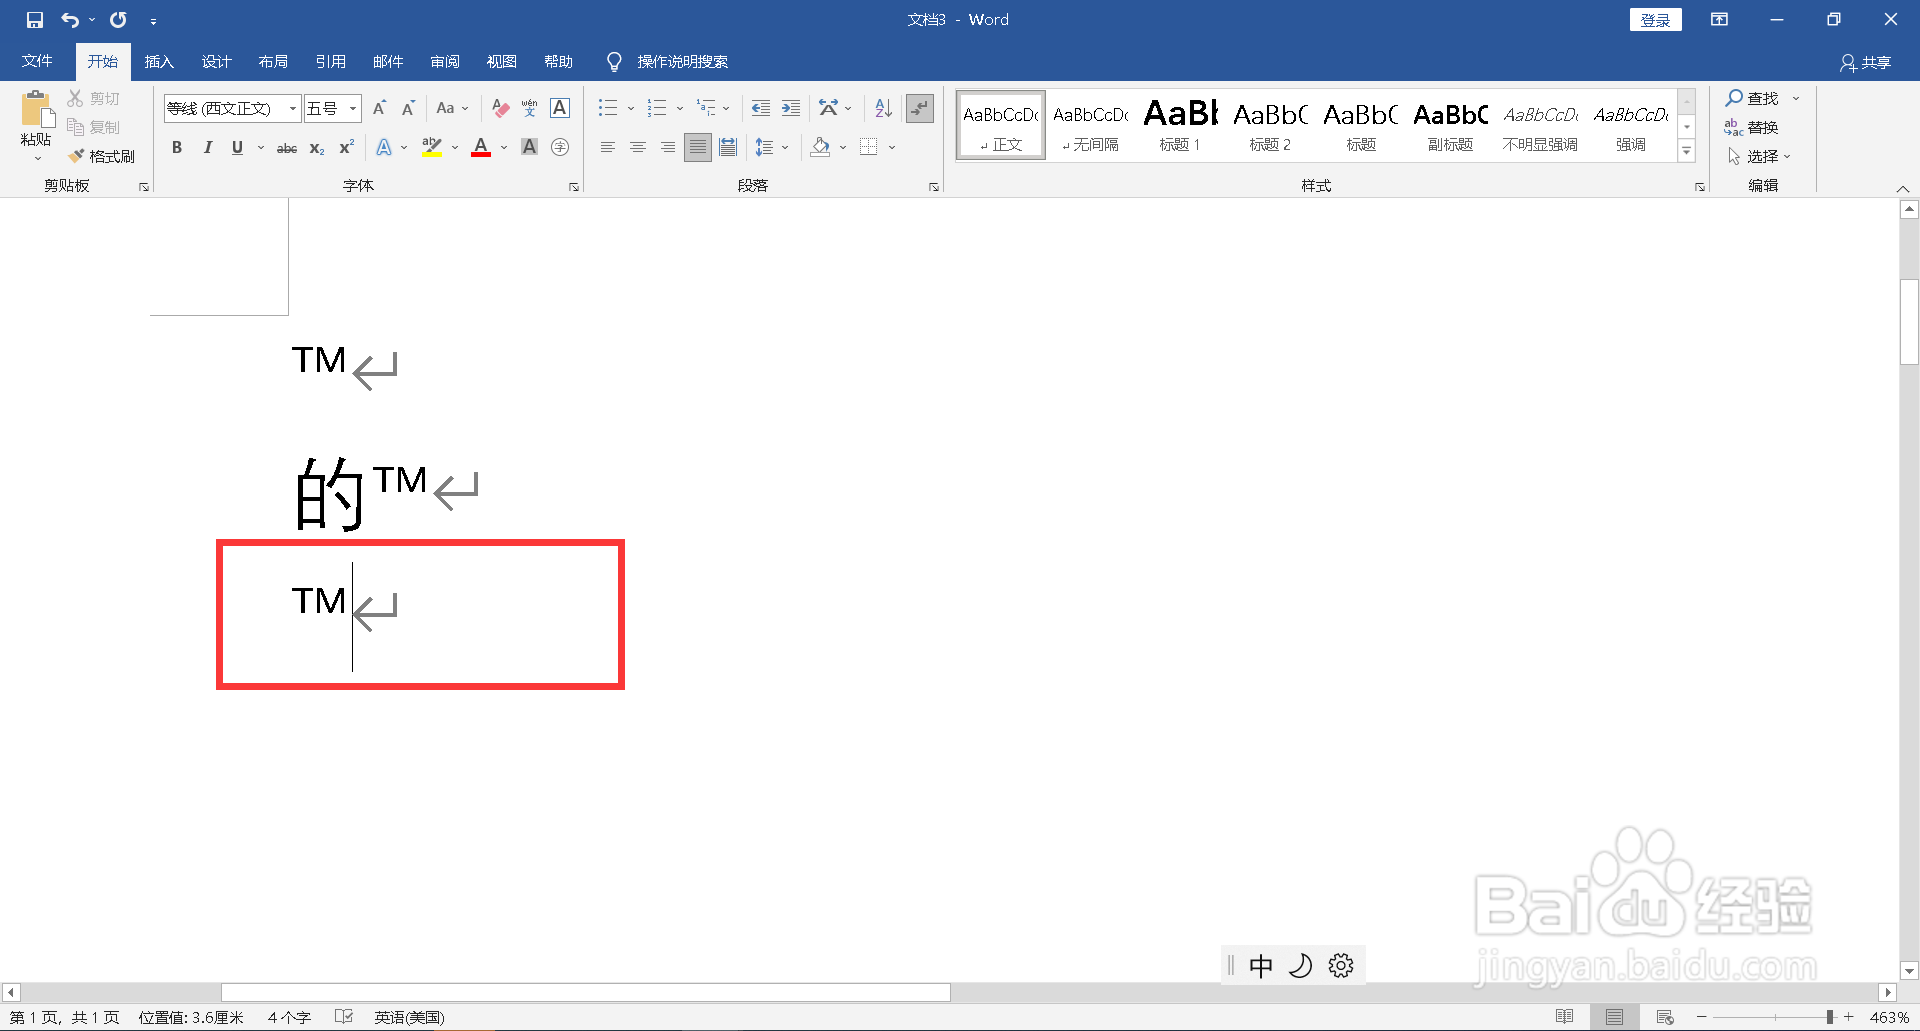Click the Tell Me search box (操作说明搜索)

click(x=683, y=62)
